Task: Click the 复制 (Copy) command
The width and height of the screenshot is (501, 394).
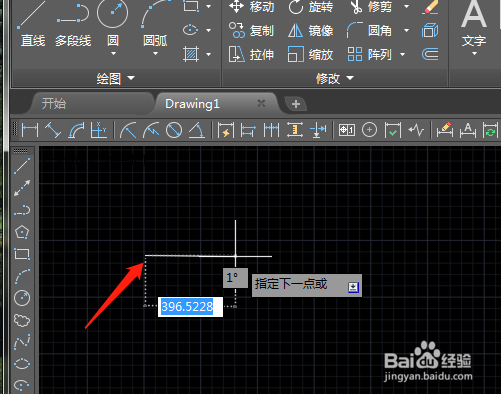Action: coord(251,31)
